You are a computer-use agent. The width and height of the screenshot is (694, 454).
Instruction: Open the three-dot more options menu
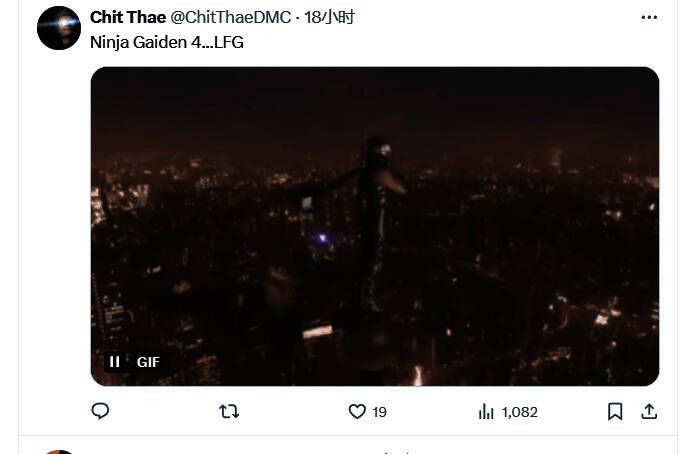(649, 18)
